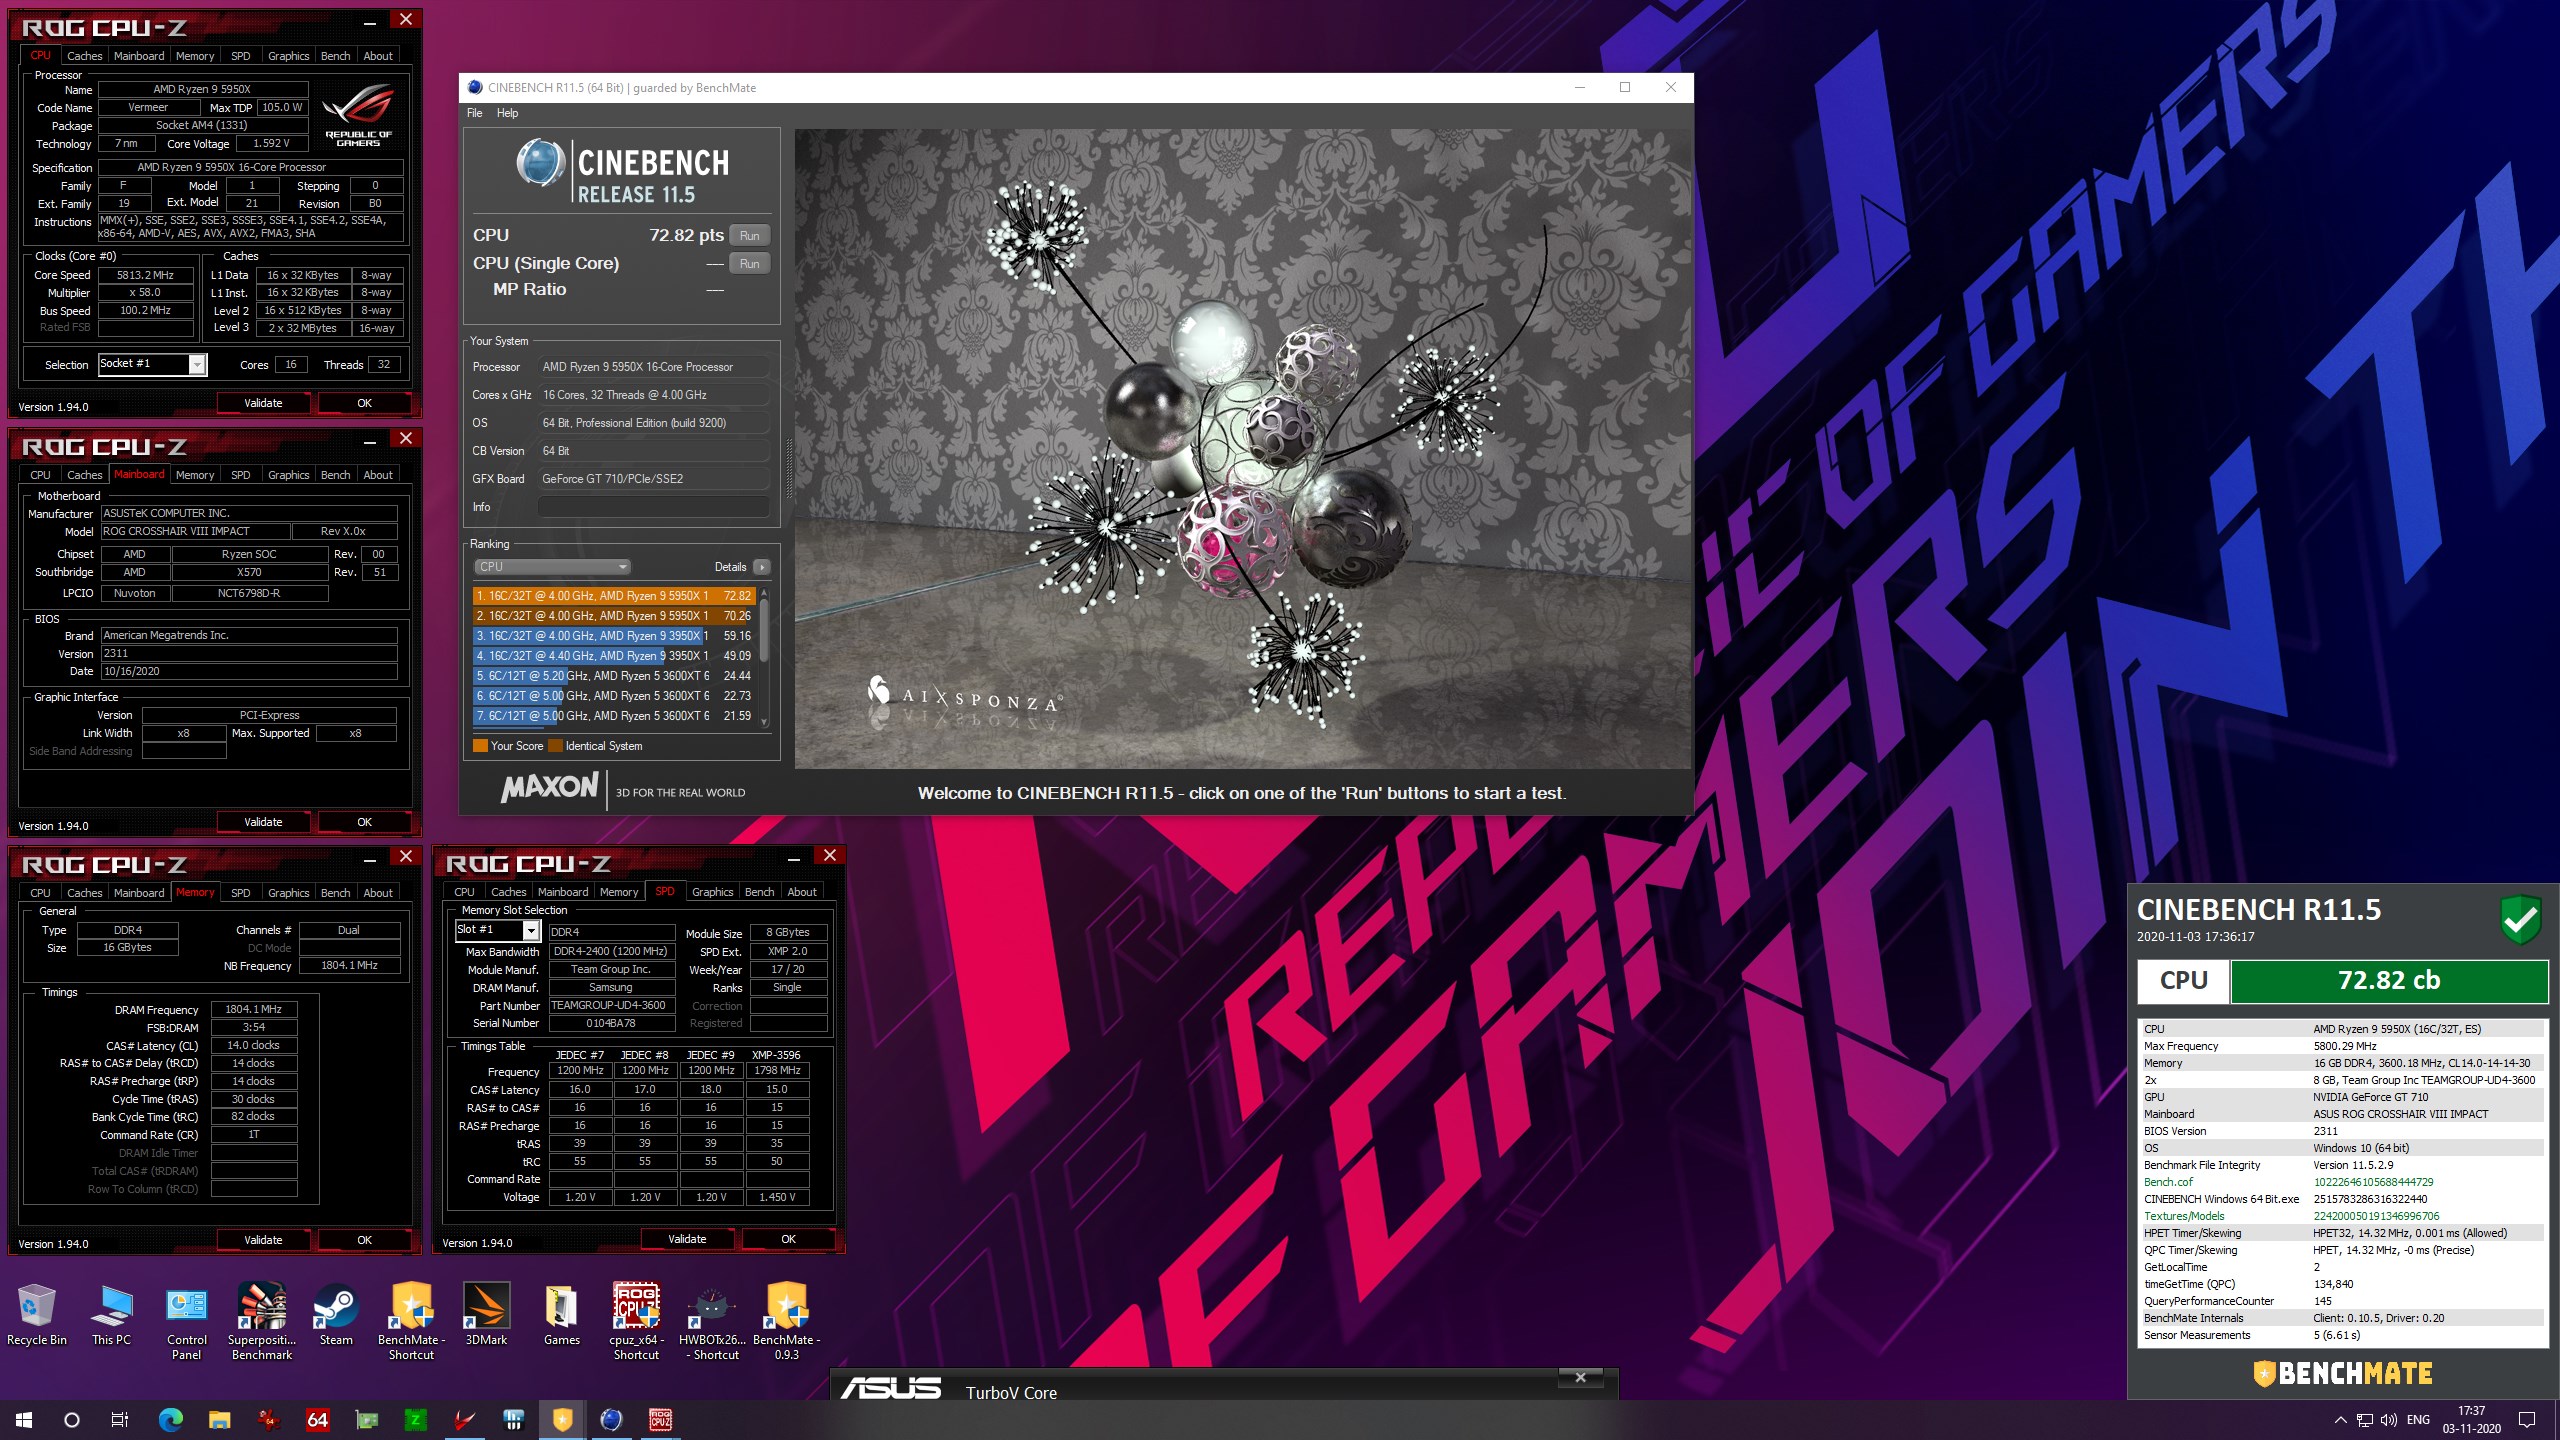Open Task View from the taskbar
Screen dimensions: 2560x1440
[119, 1419]
